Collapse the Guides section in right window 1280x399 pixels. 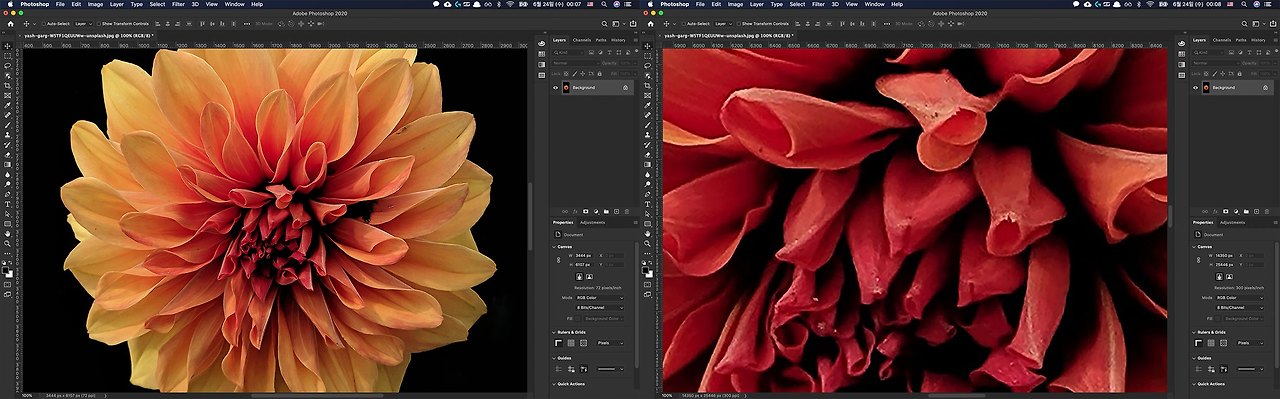[1193, 358]
